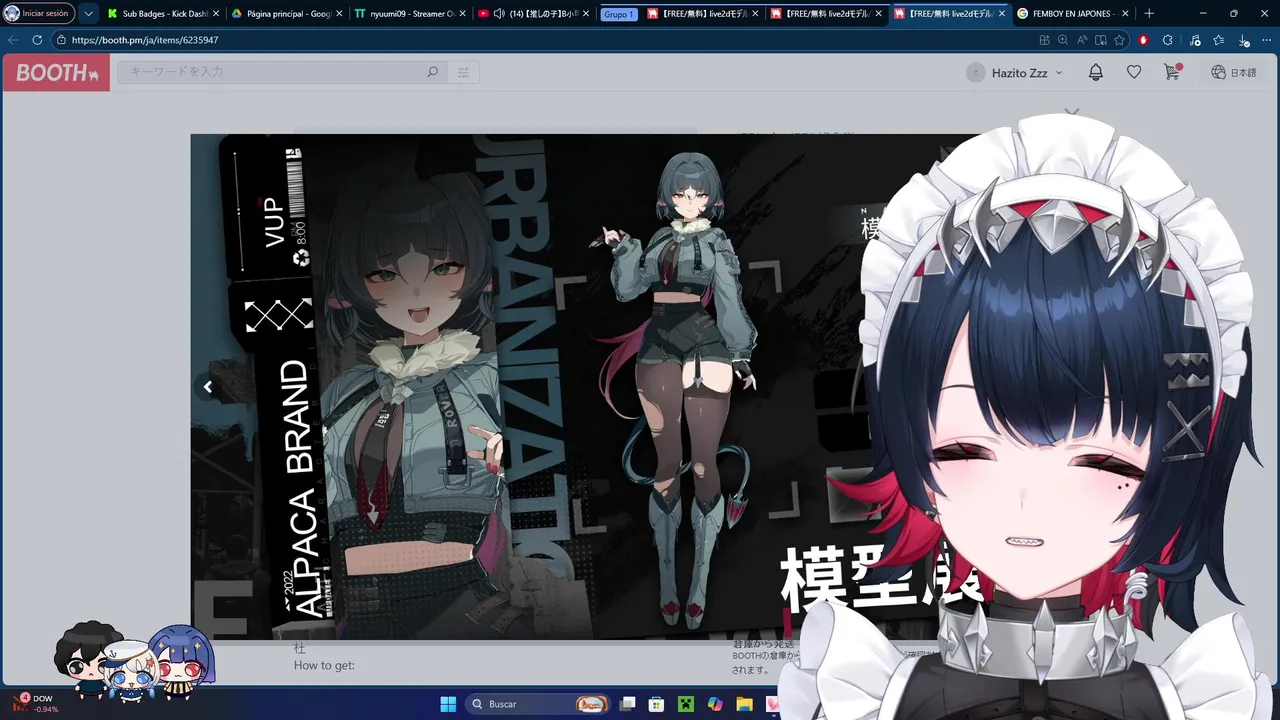Mute audio speaker icon on YouTube tab
Viewport: 1280px width, 720px height.
tap(498, 14)
